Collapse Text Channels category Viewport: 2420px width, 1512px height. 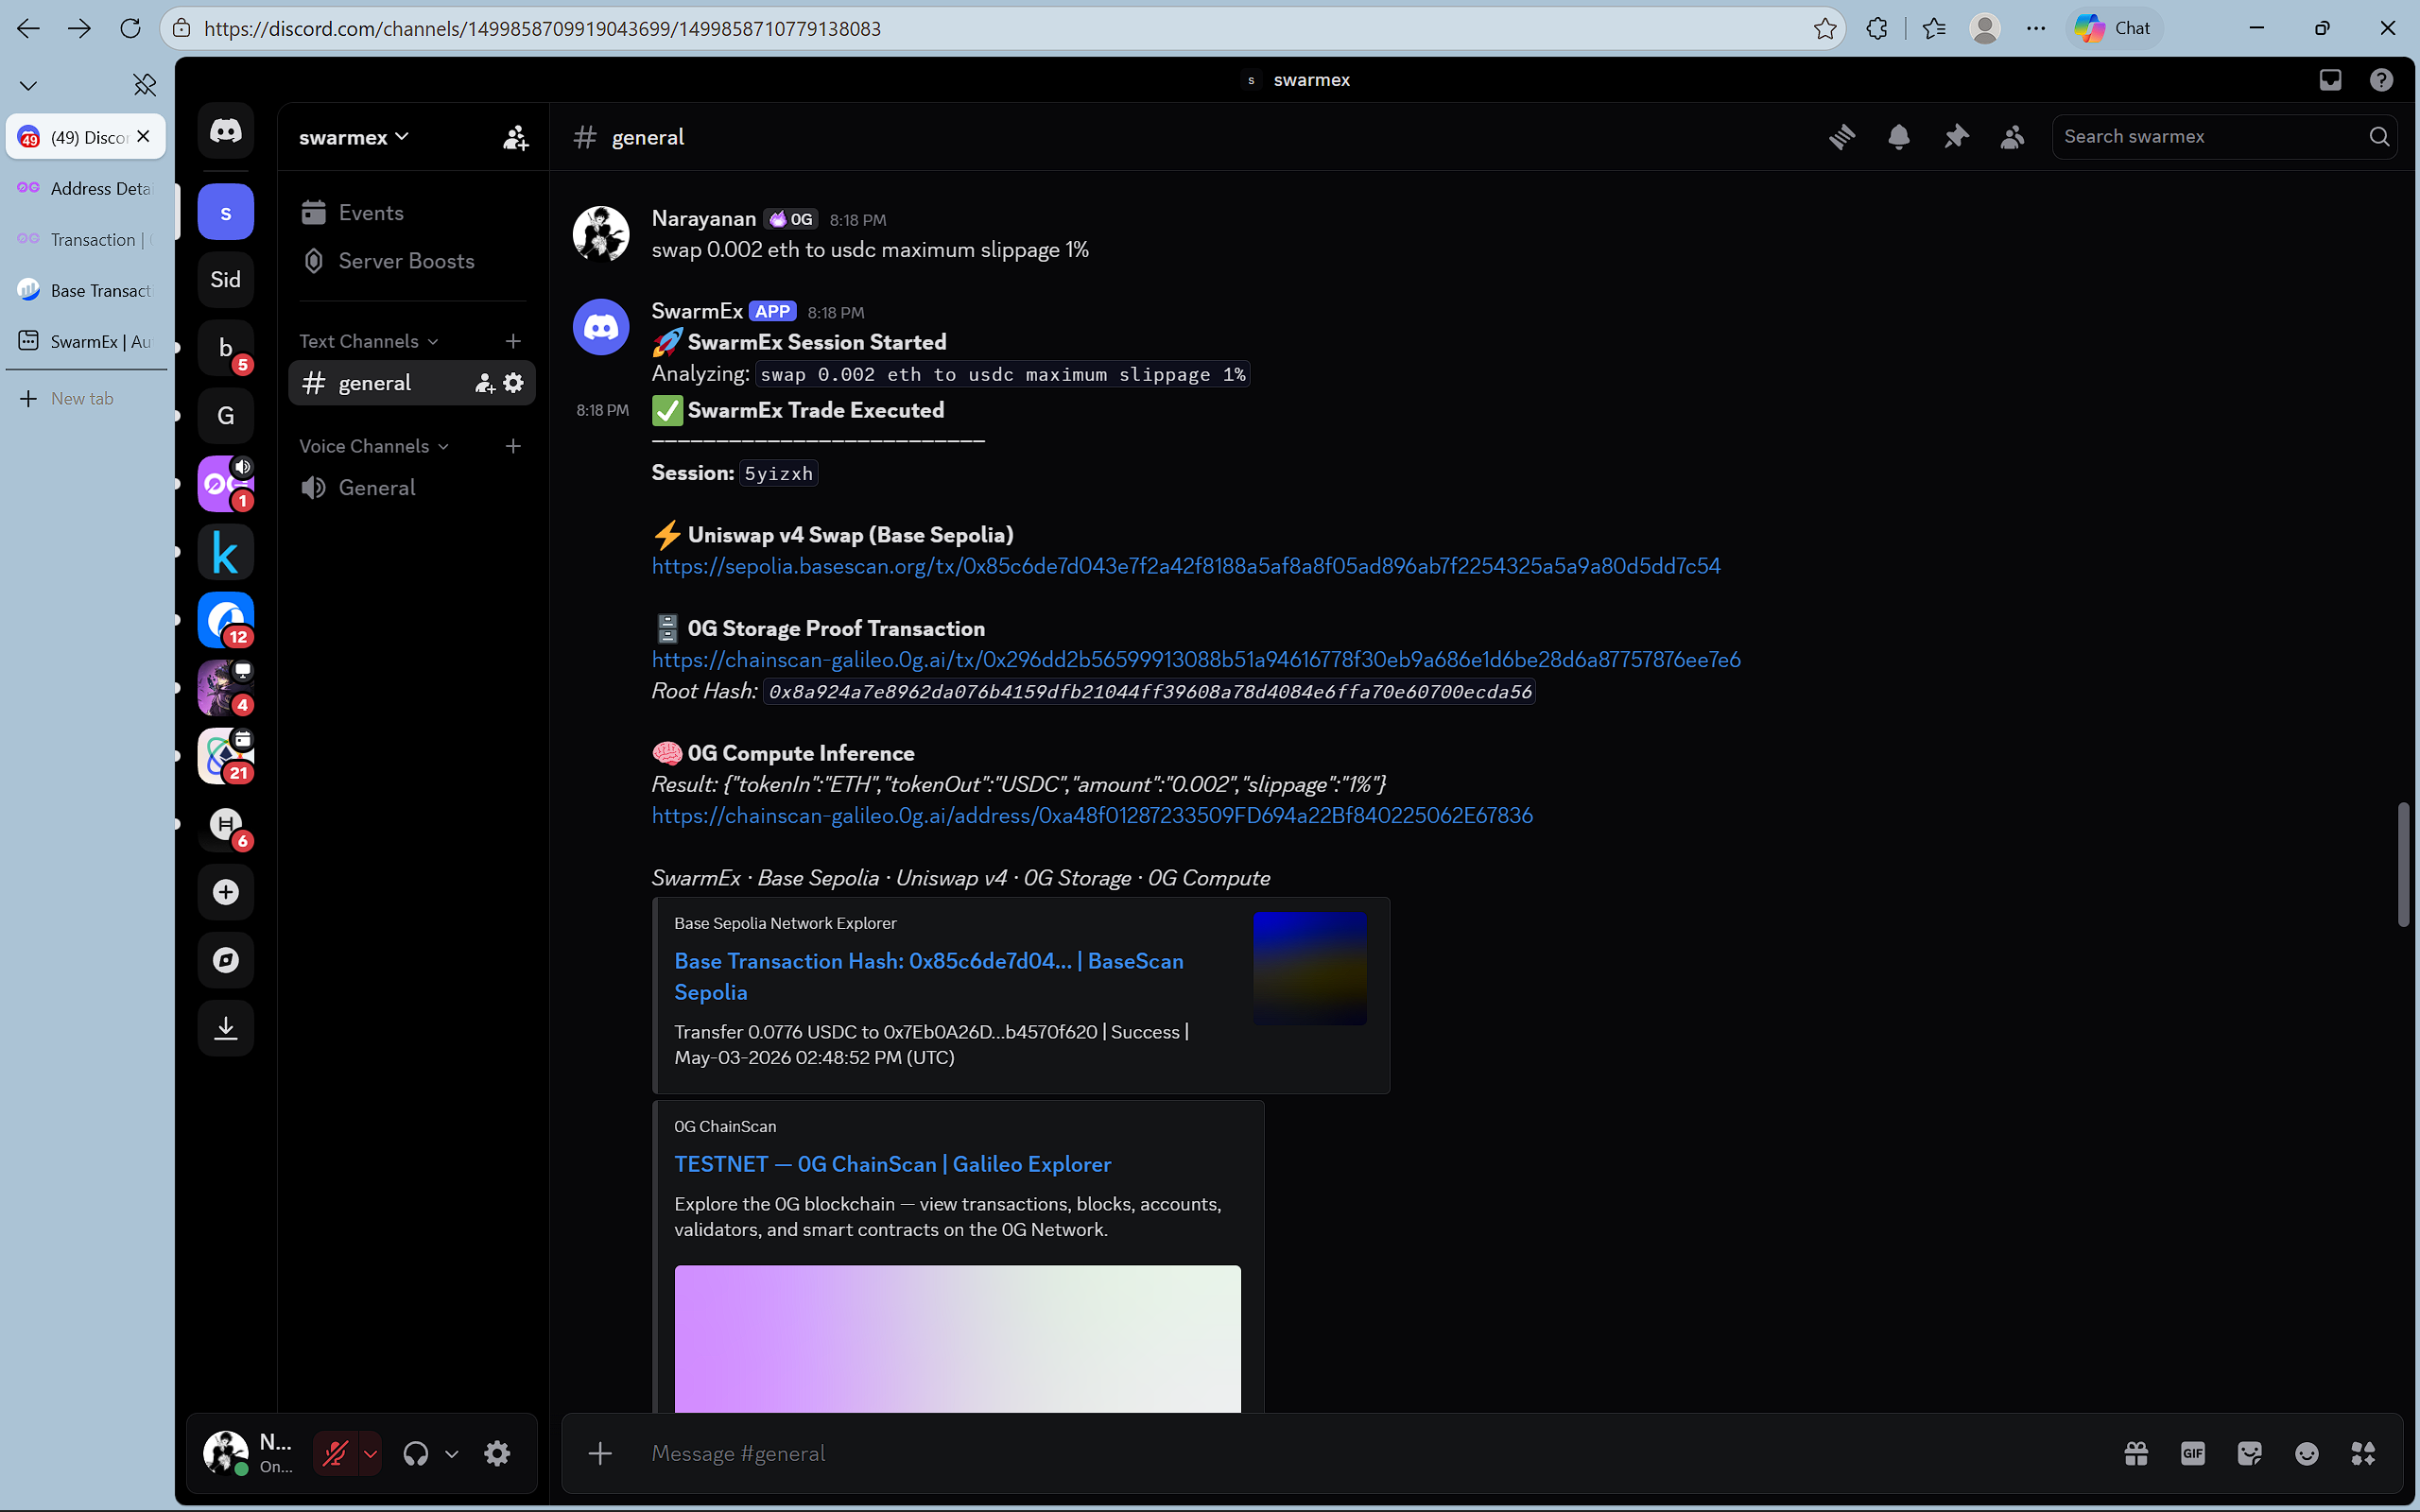click(368, 341)
